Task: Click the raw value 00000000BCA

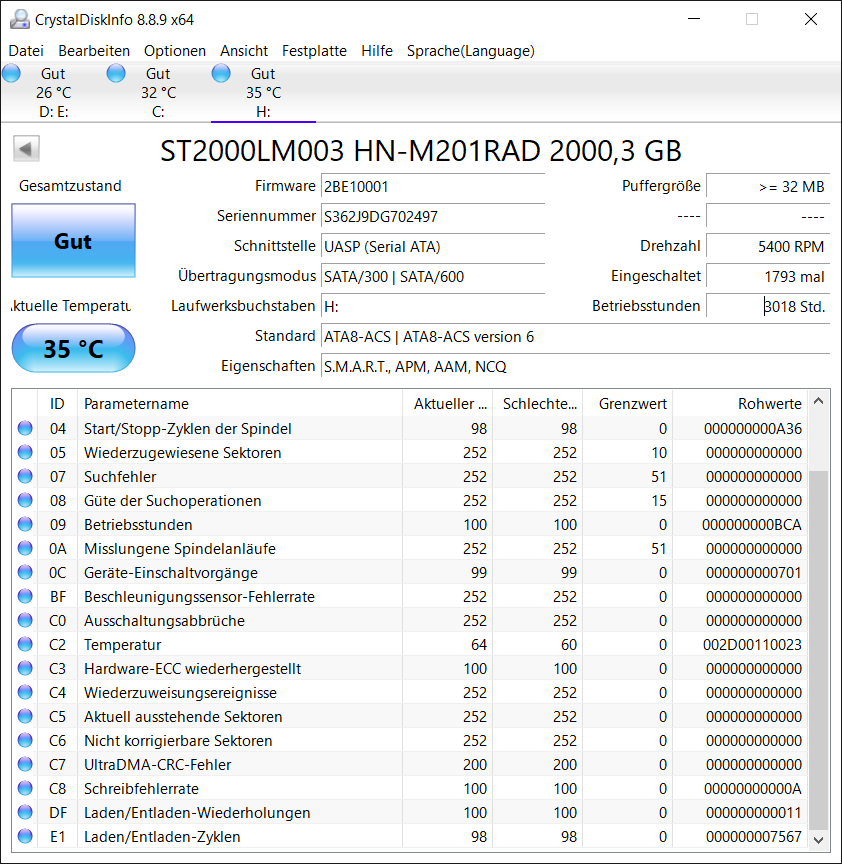Action: point(752,525)
